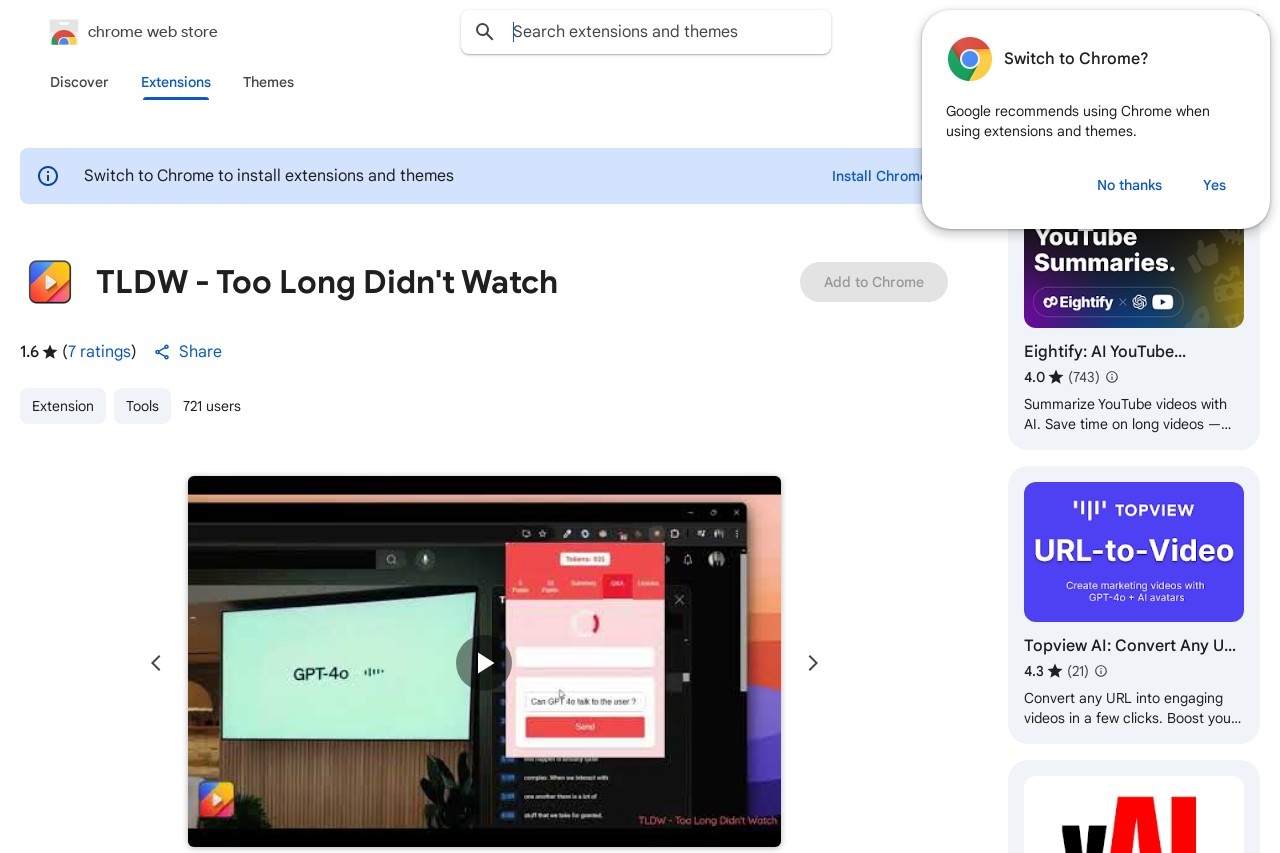1280x853 pixels.
Task: Click the Add to Chrome button
Action: [874, 282]
